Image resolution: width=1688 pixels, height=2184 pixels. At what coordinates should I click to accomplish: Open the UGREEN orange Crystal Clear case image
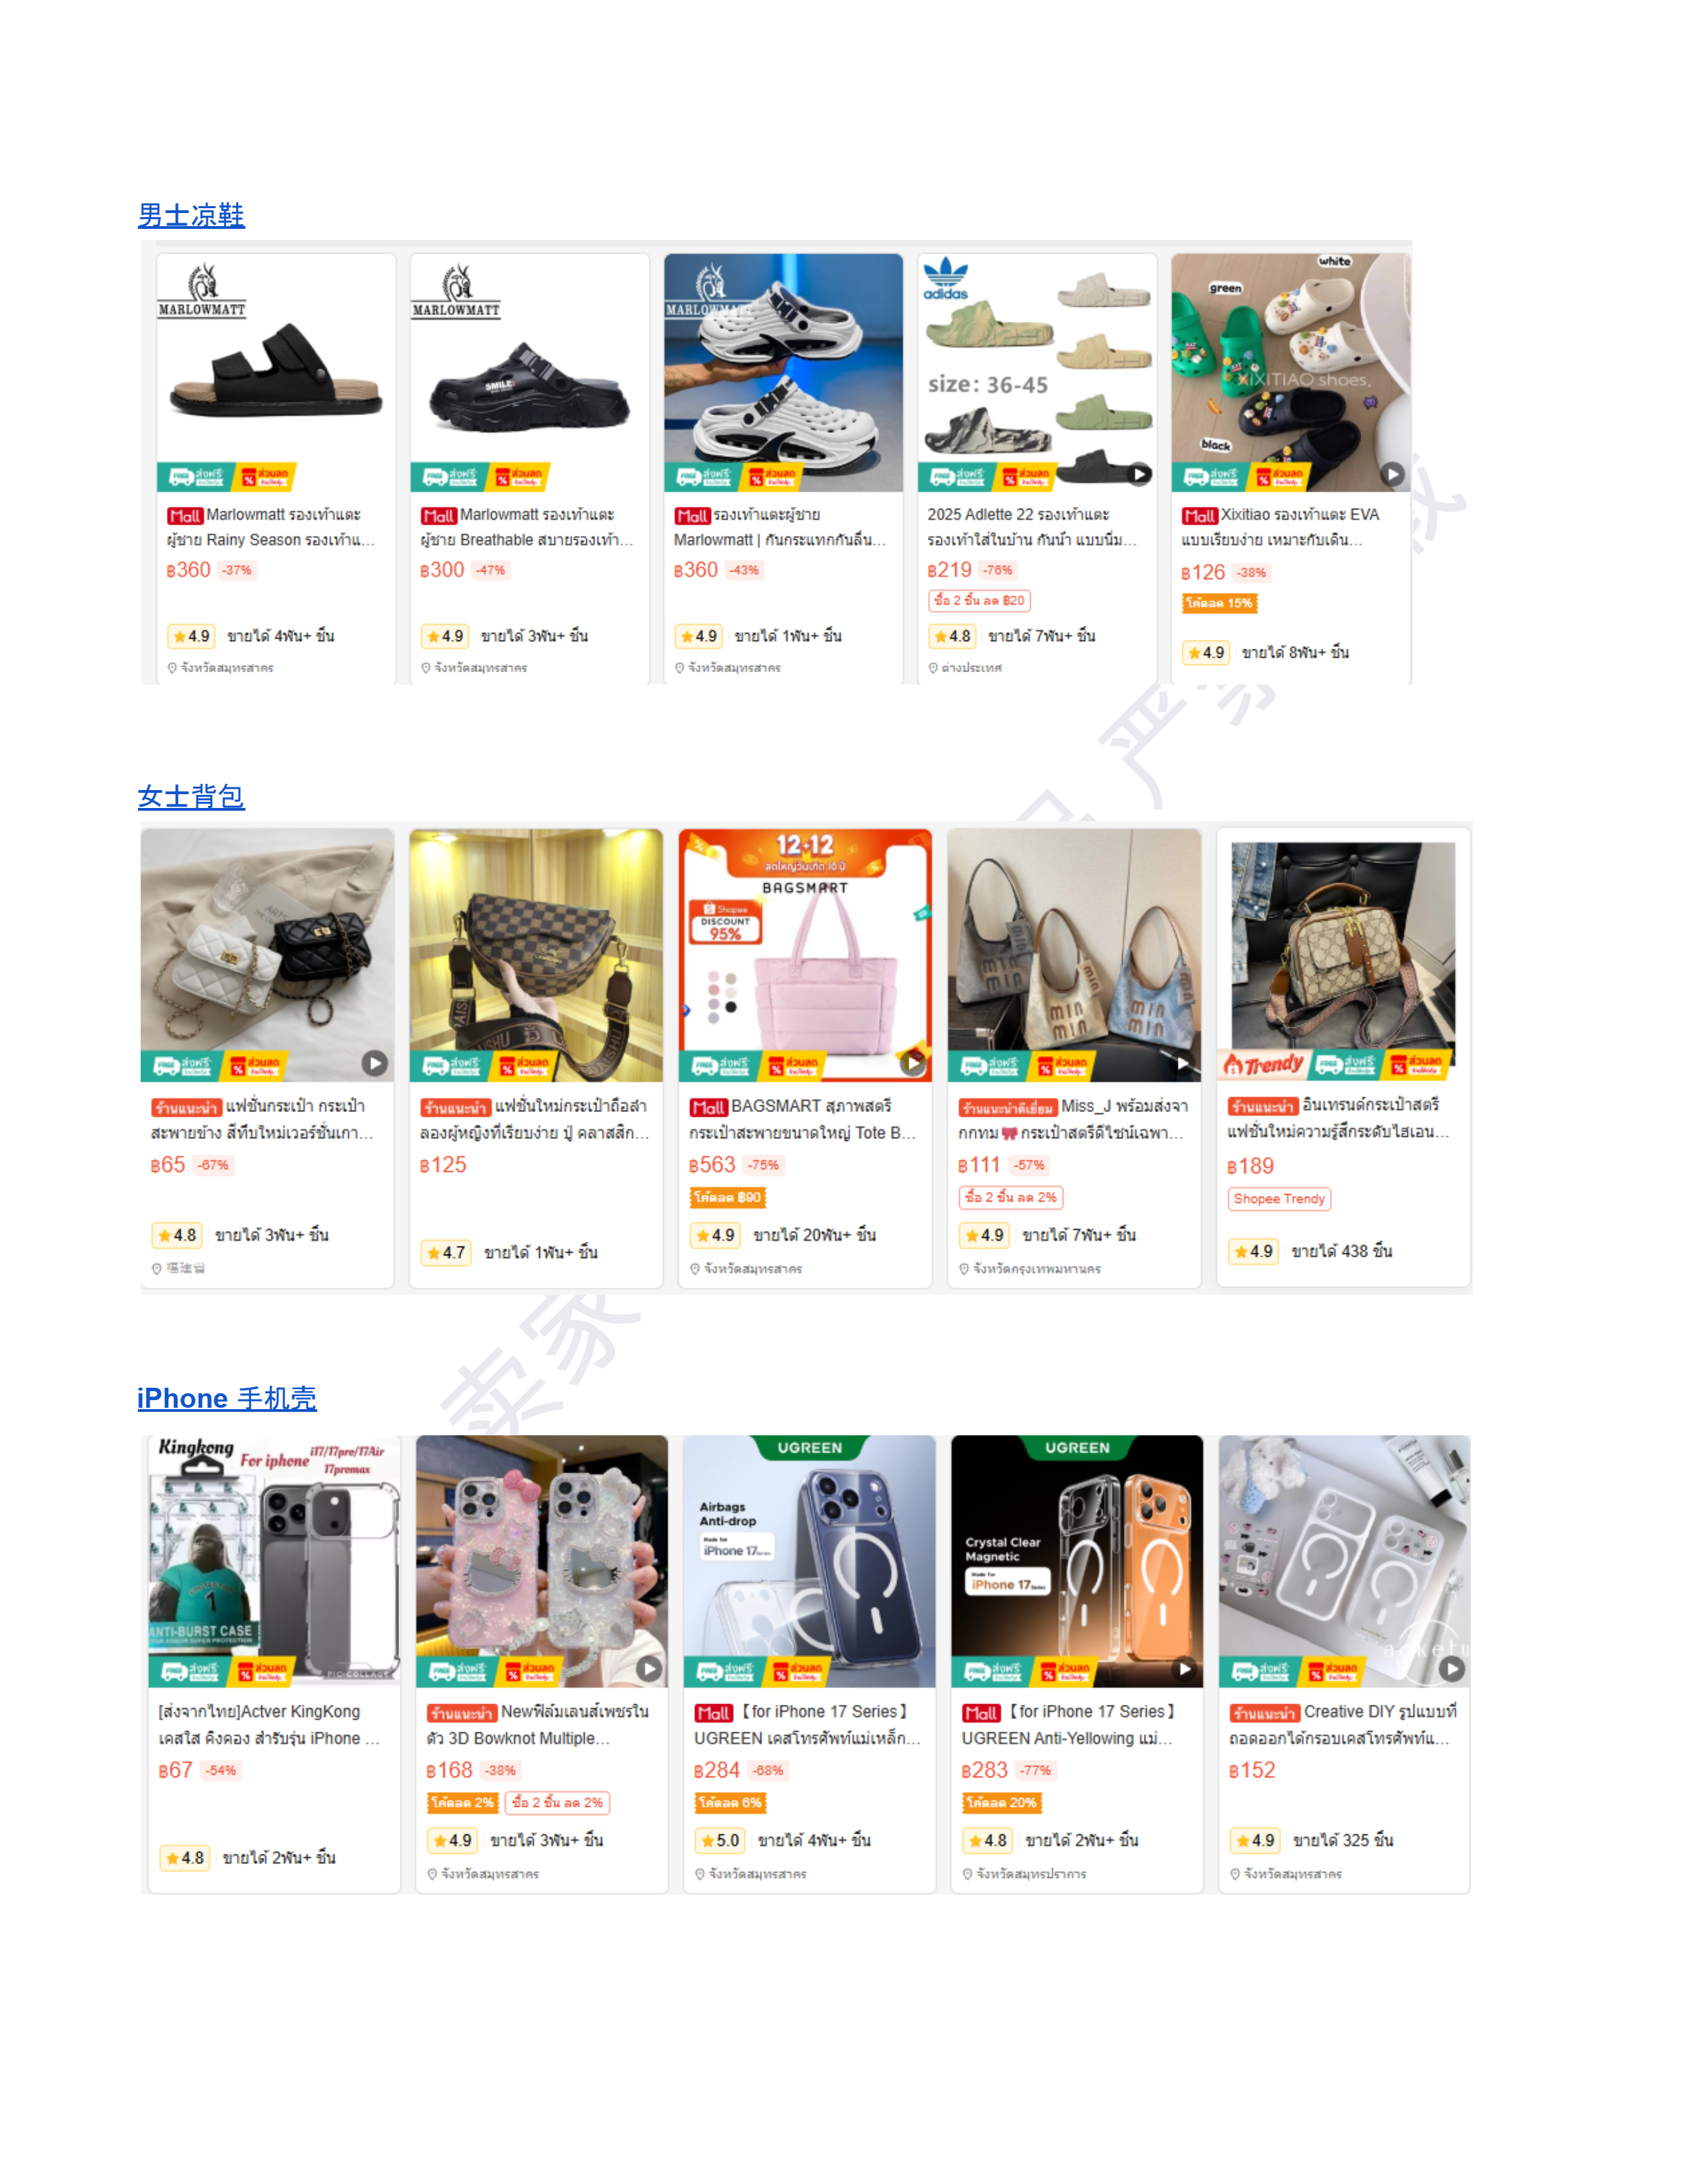1077,1561
